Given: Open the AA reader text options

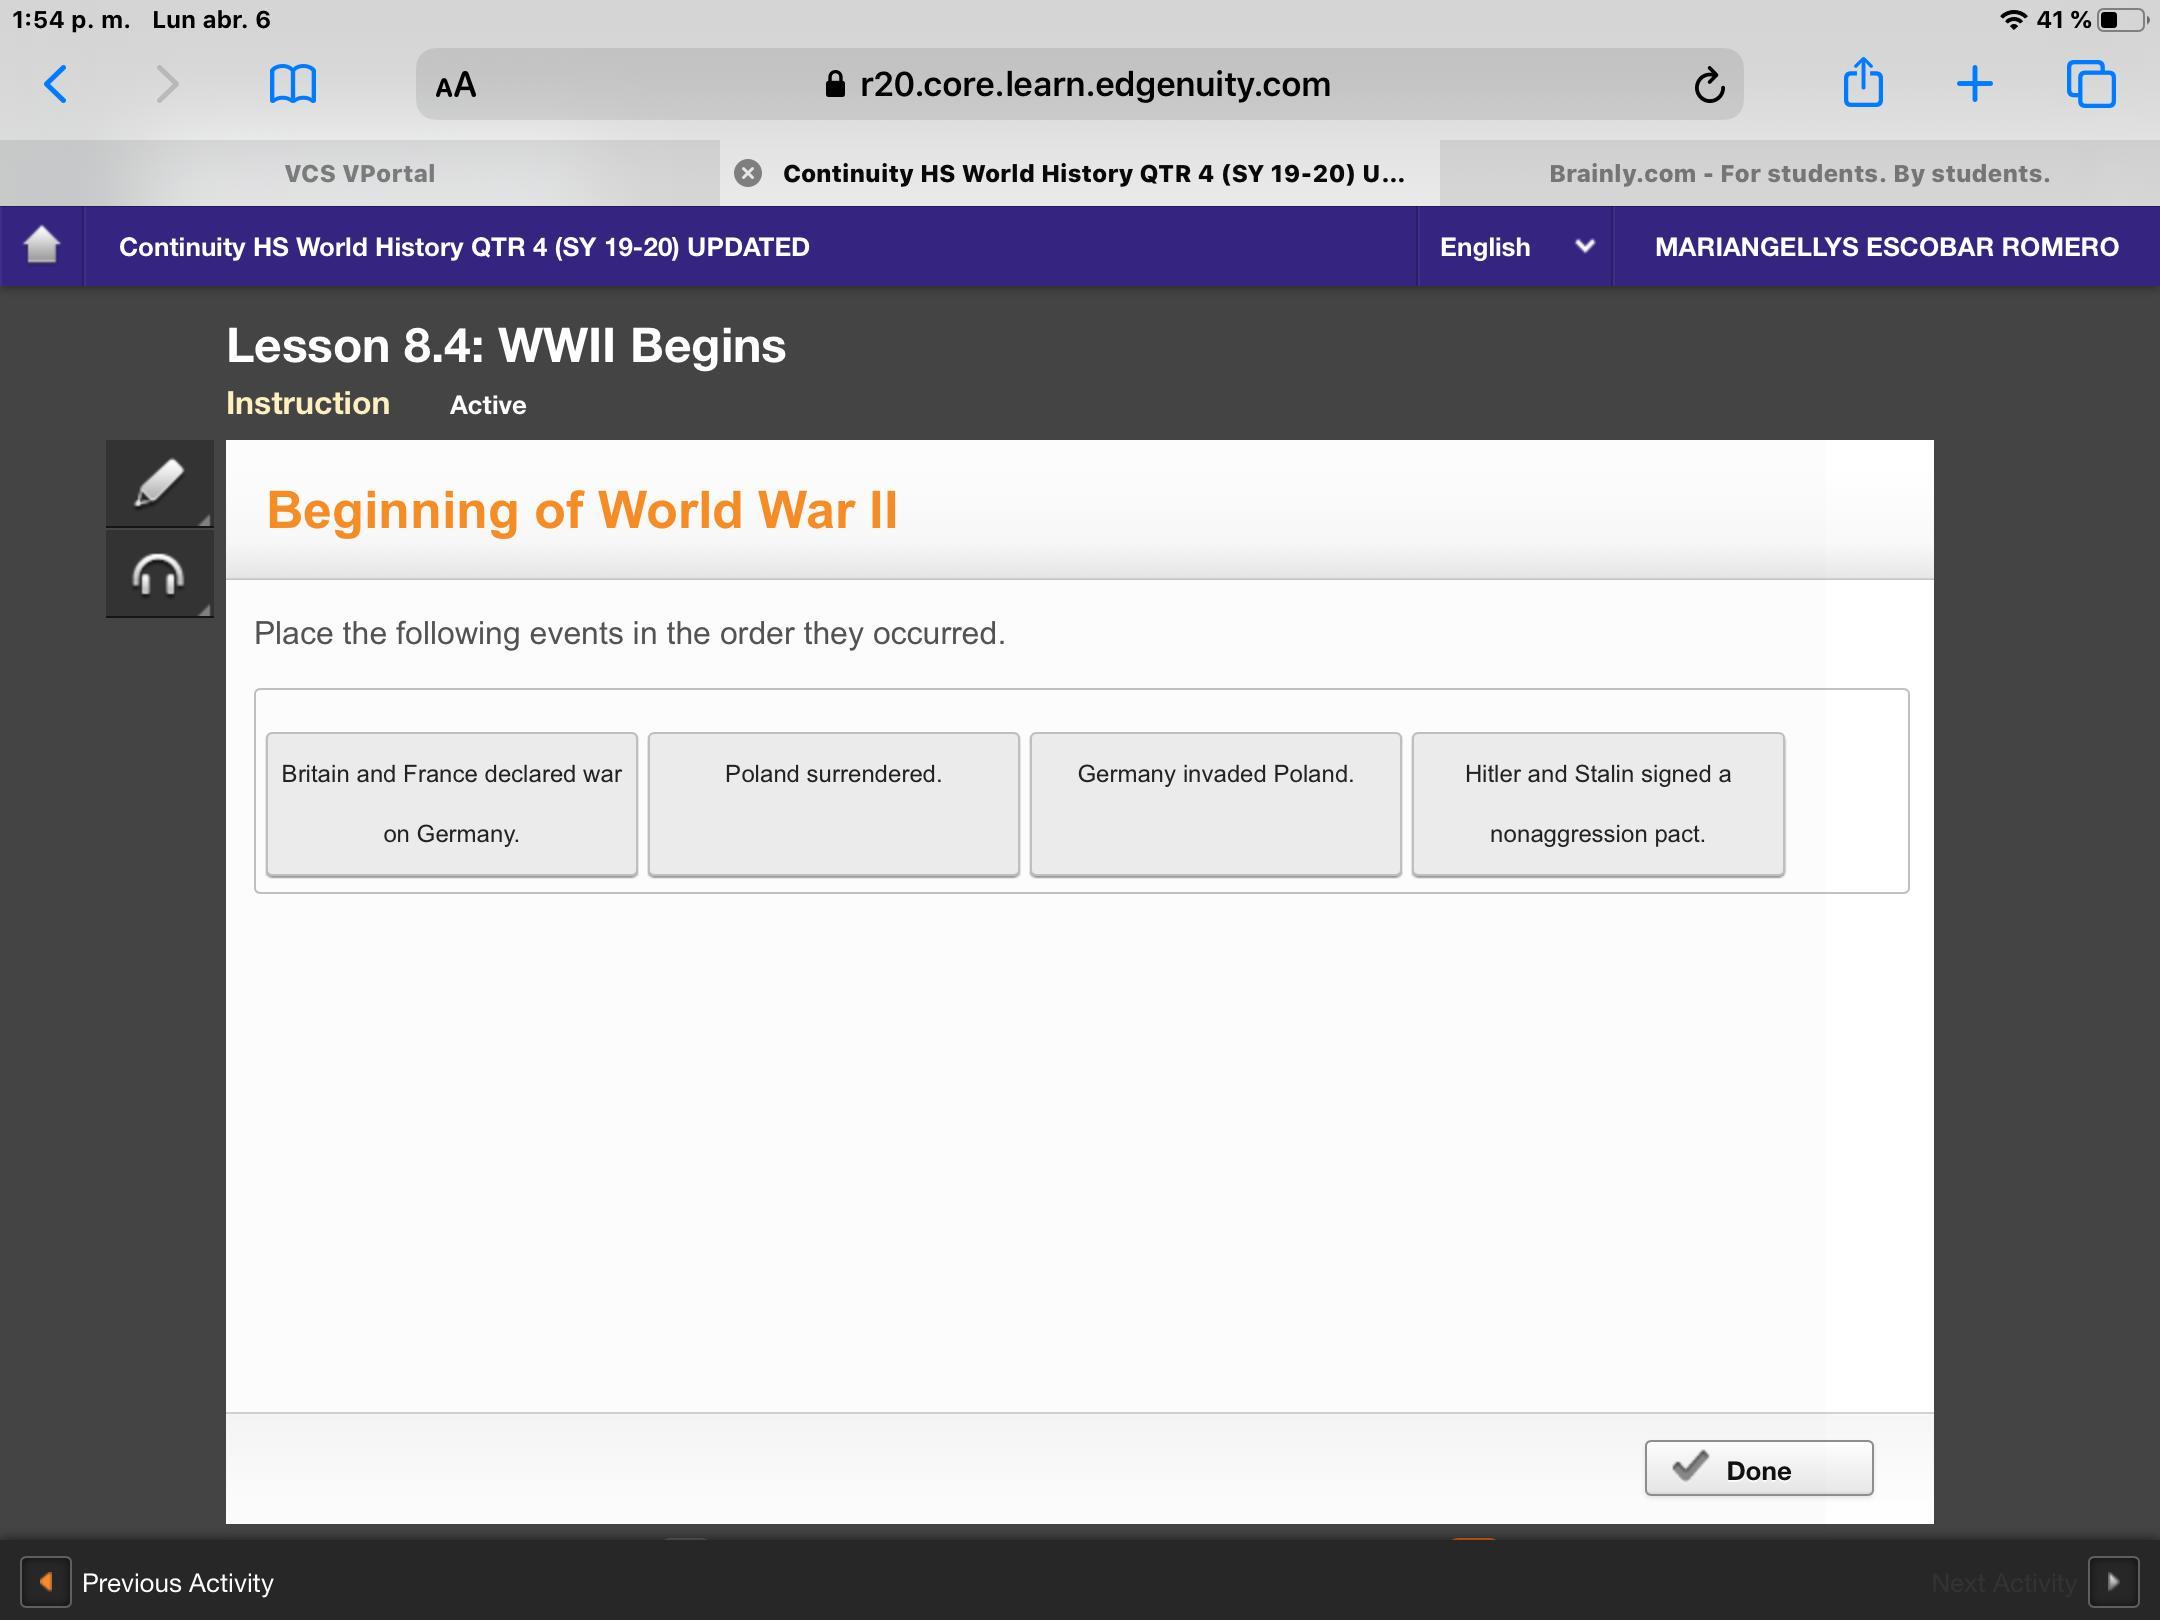Looking at the screenshot, I should 456,85.
